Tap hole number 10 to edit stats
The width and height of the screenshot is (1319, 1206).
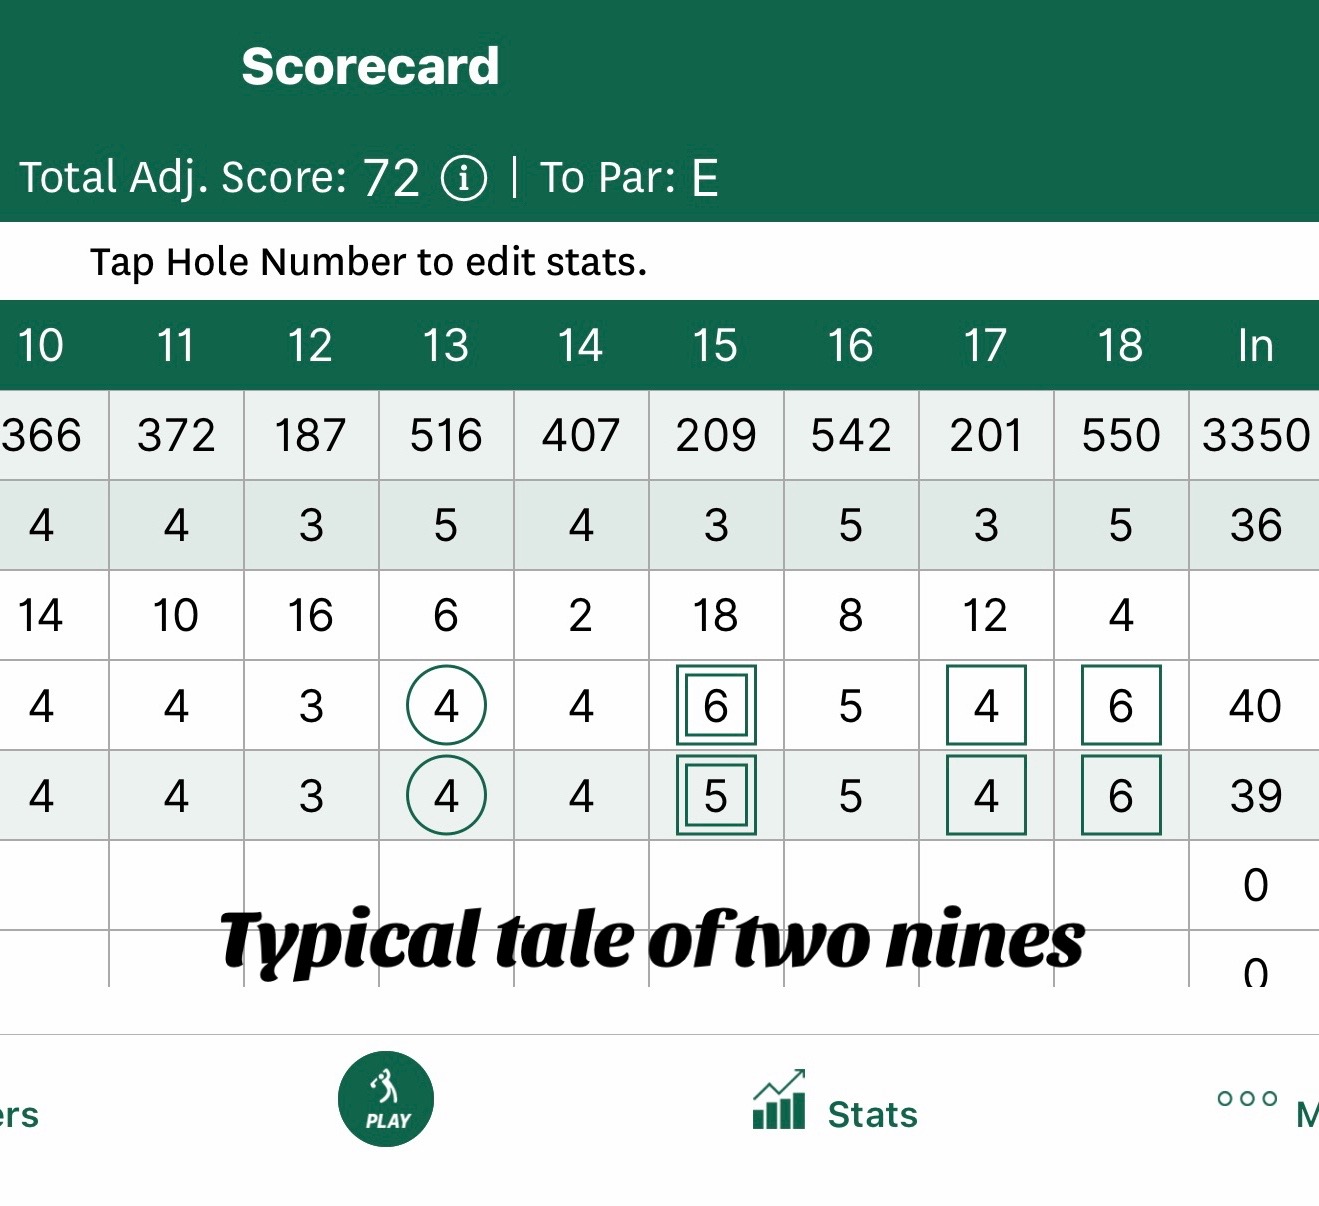[41, 345]
